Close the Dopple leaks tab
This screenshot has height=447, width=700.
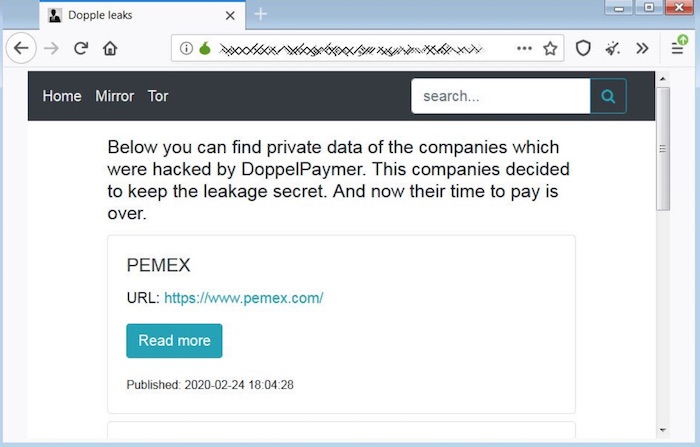pyautogui.click(x=231, y=15)
